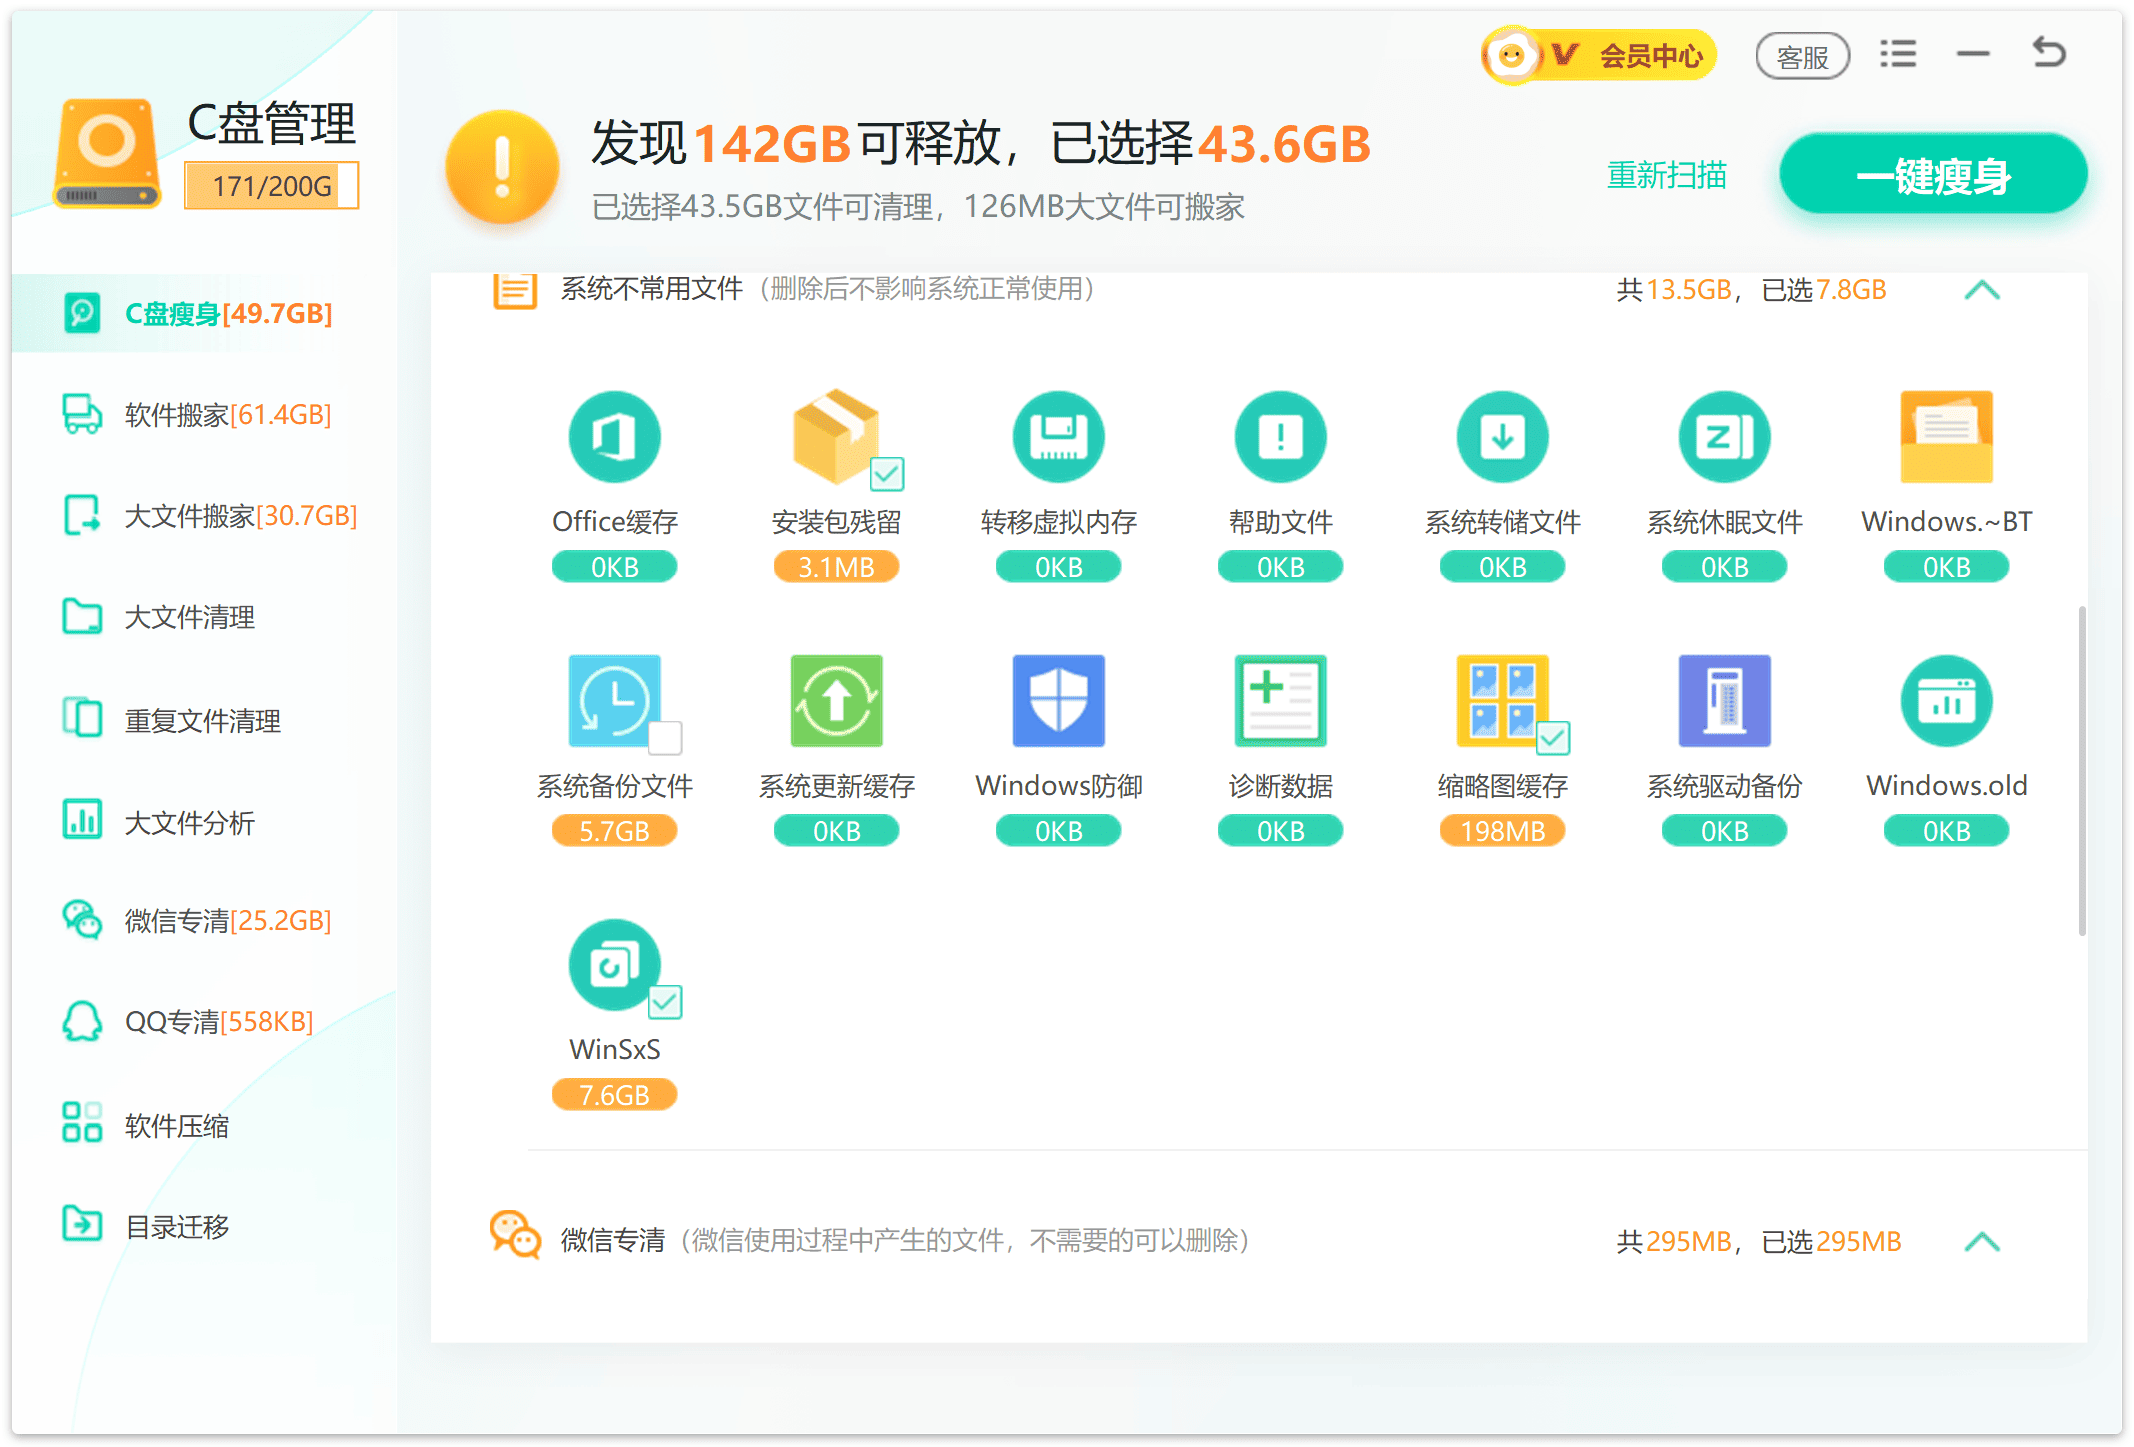Viewport: 2134px width, 1447px height.
Task: Open the 客服 button
Action: [1802, 56]
